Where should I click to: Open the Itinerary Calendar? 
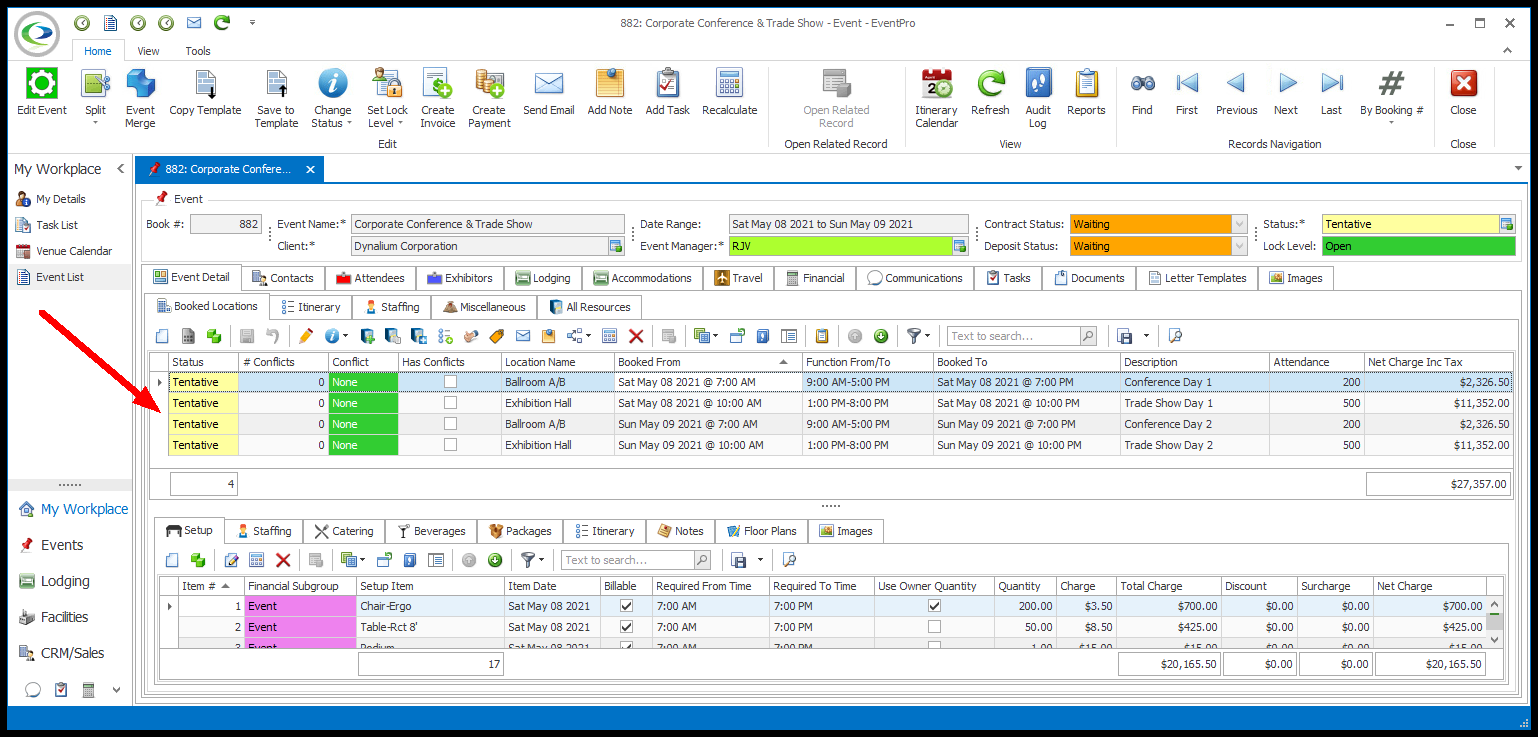(x=936, y=84)
